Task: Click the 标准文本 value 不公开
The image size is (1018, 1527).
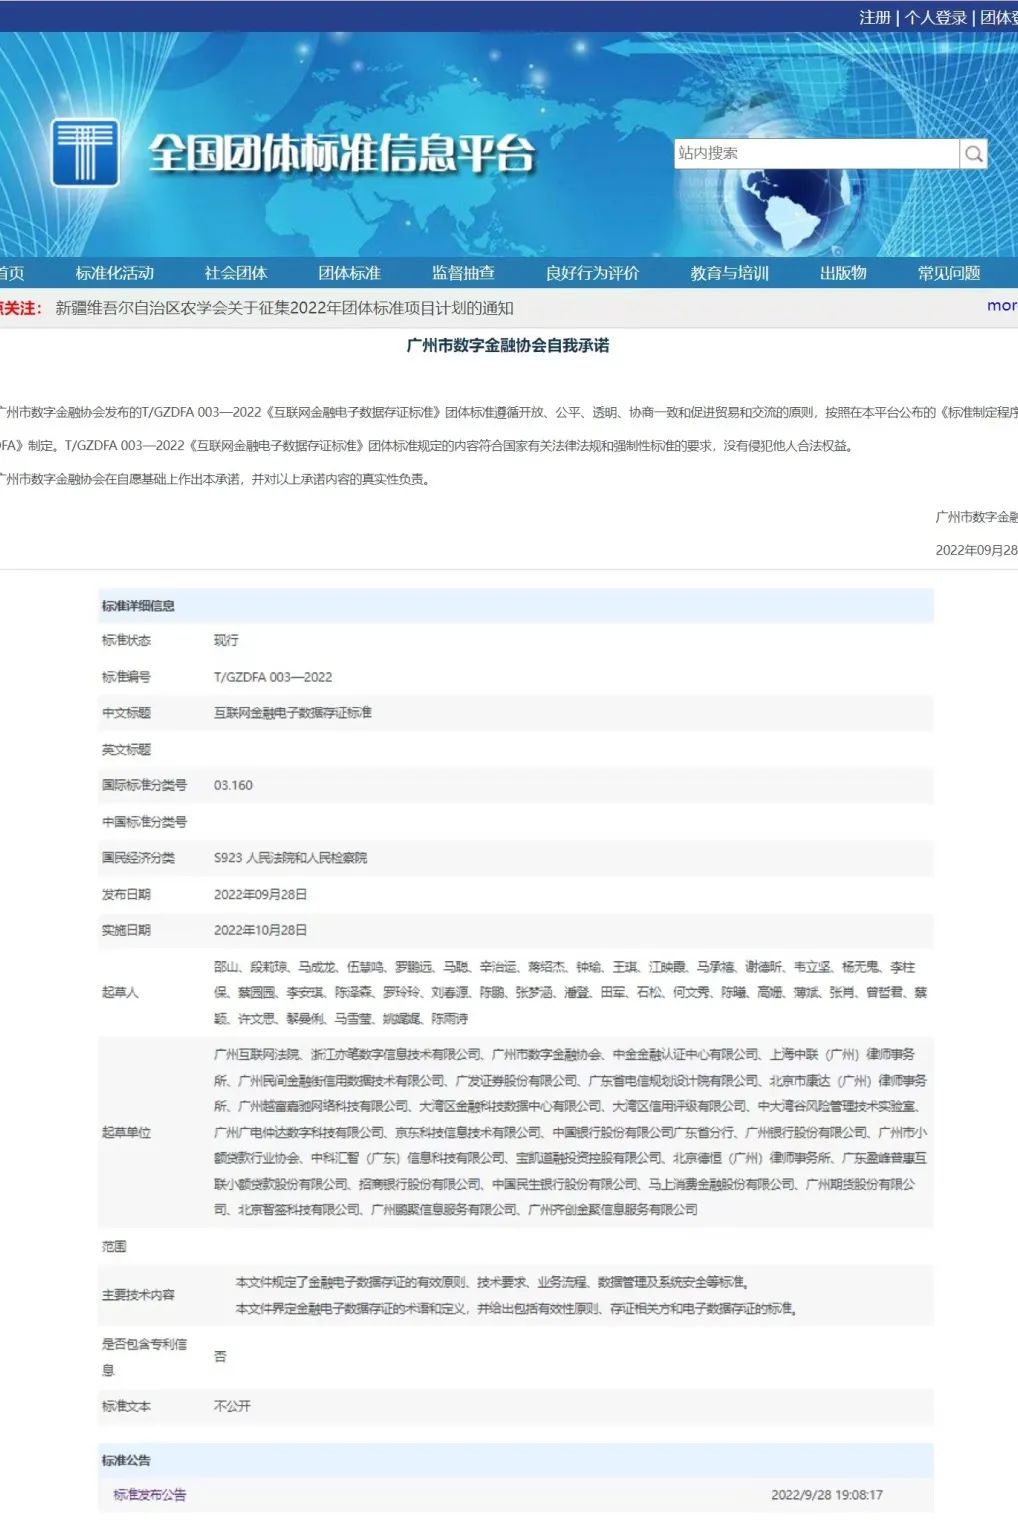Action: [232, 1406]
